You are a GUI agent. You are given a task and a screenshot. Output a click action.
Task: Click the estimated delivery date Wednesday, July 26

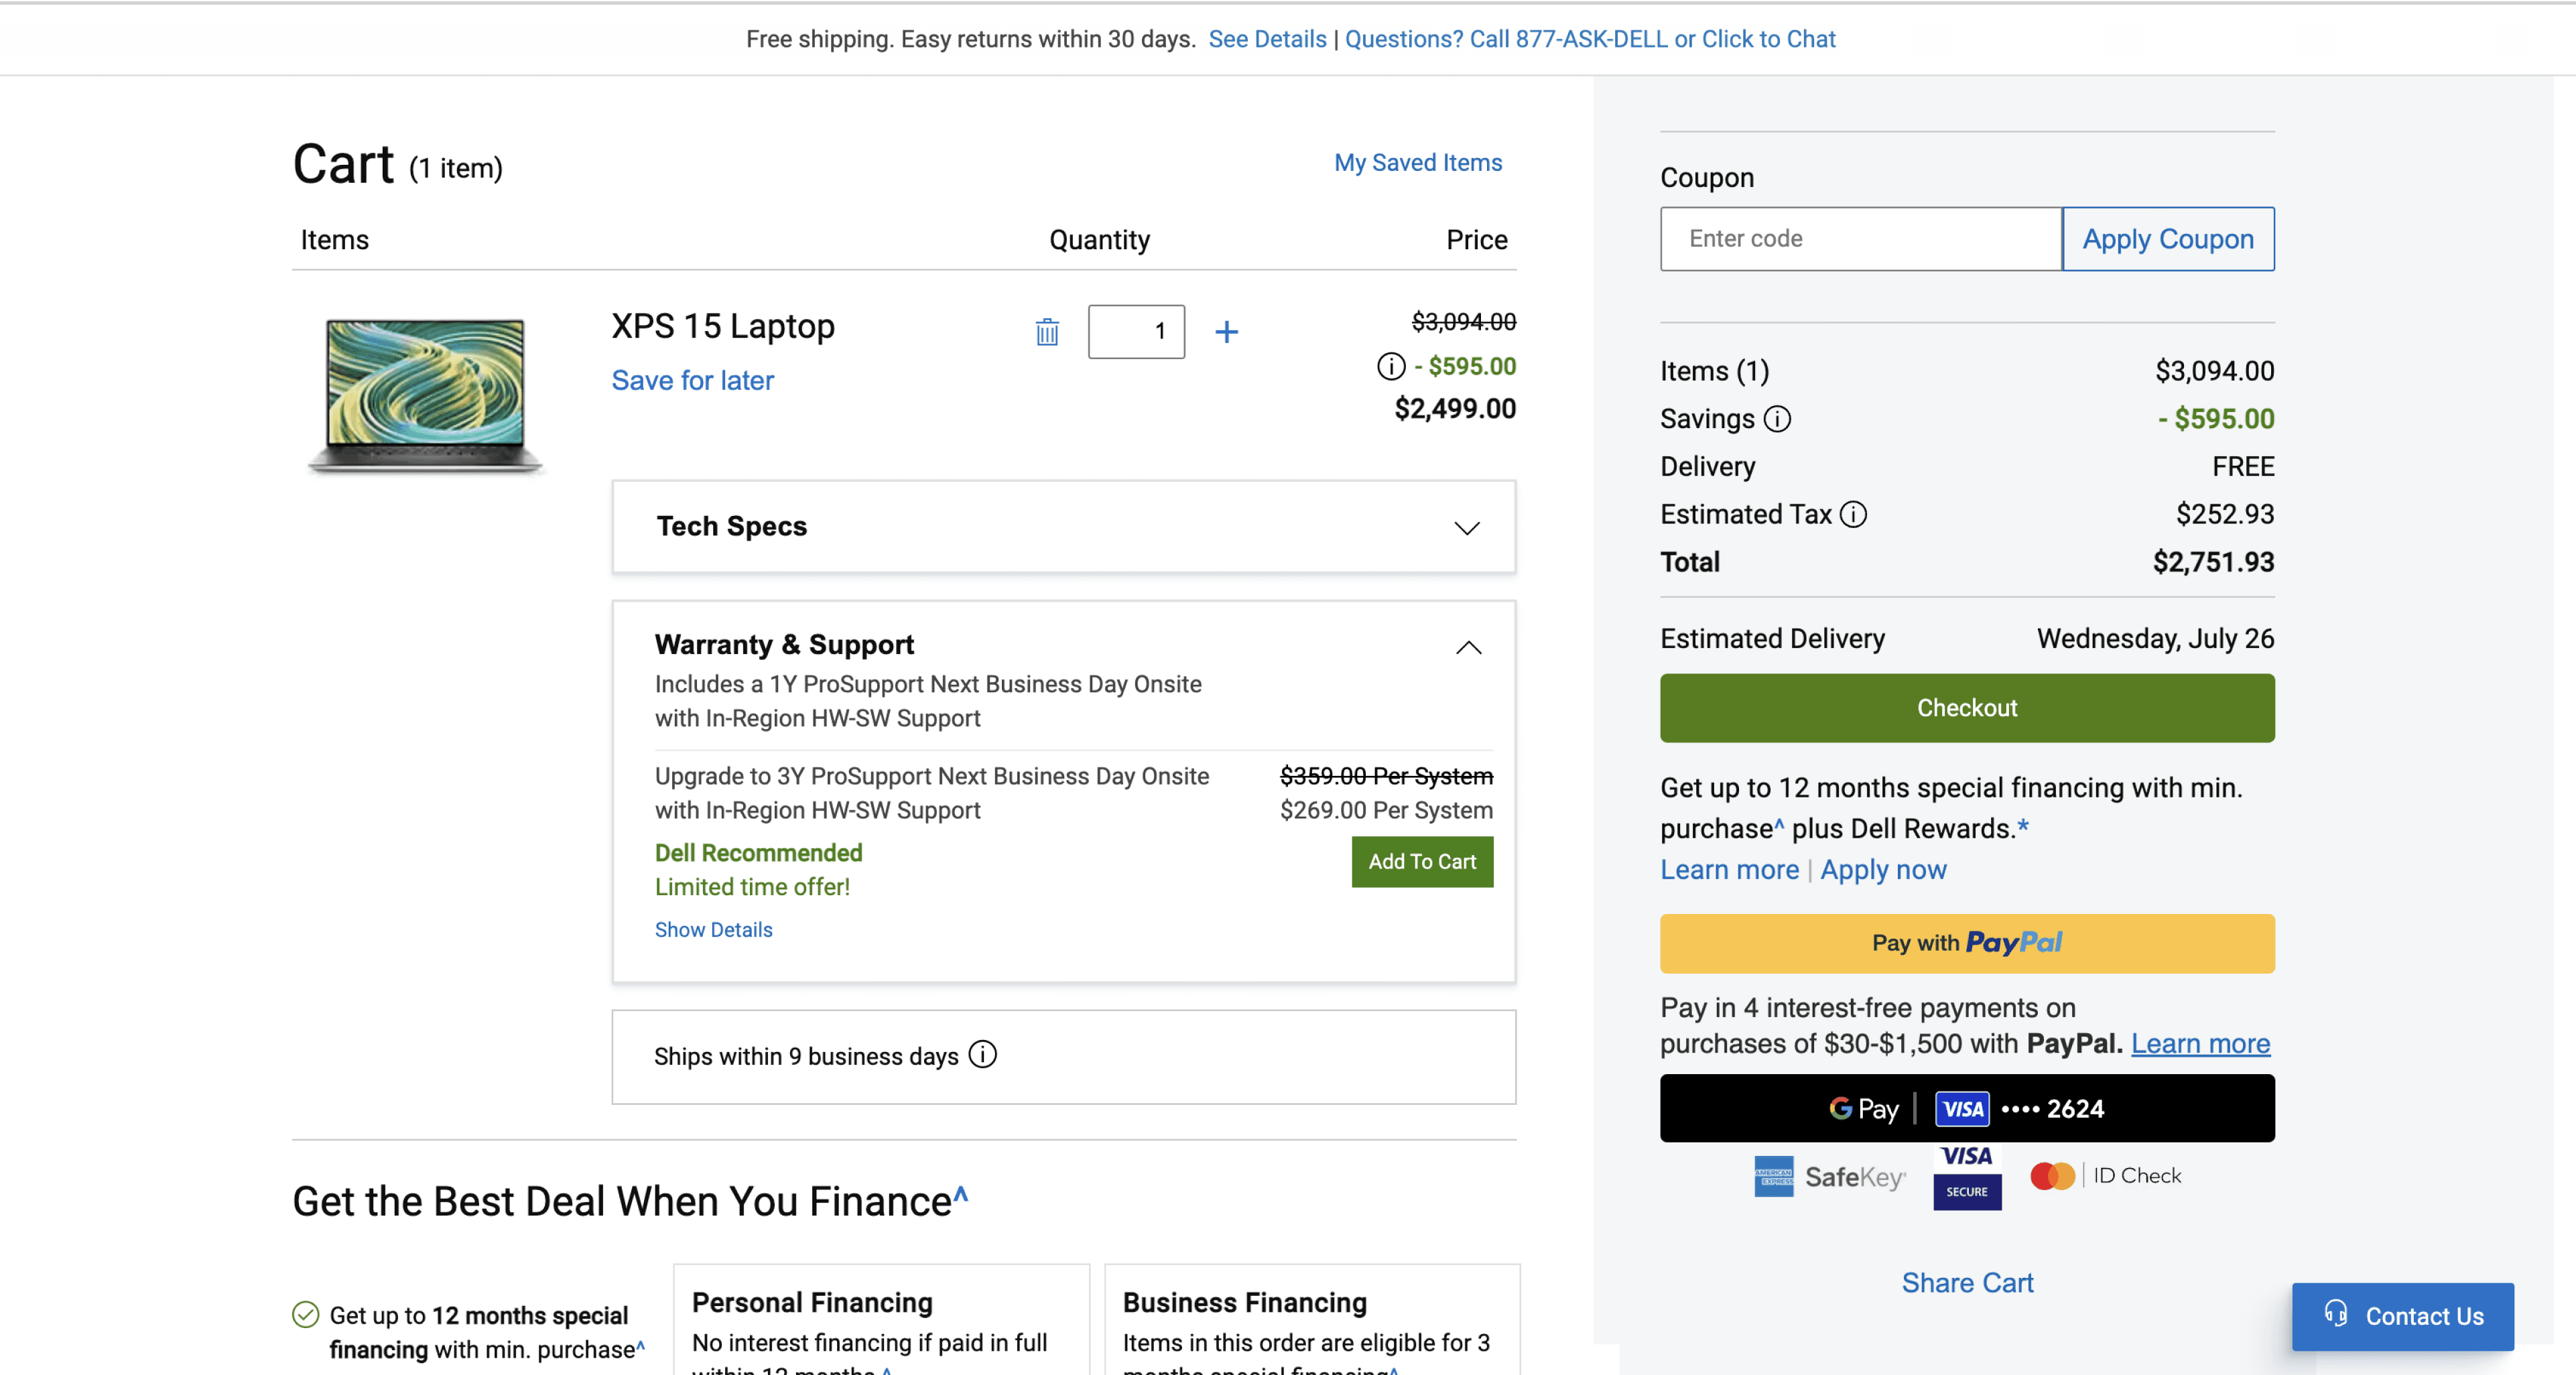(x=2155, y=639)
